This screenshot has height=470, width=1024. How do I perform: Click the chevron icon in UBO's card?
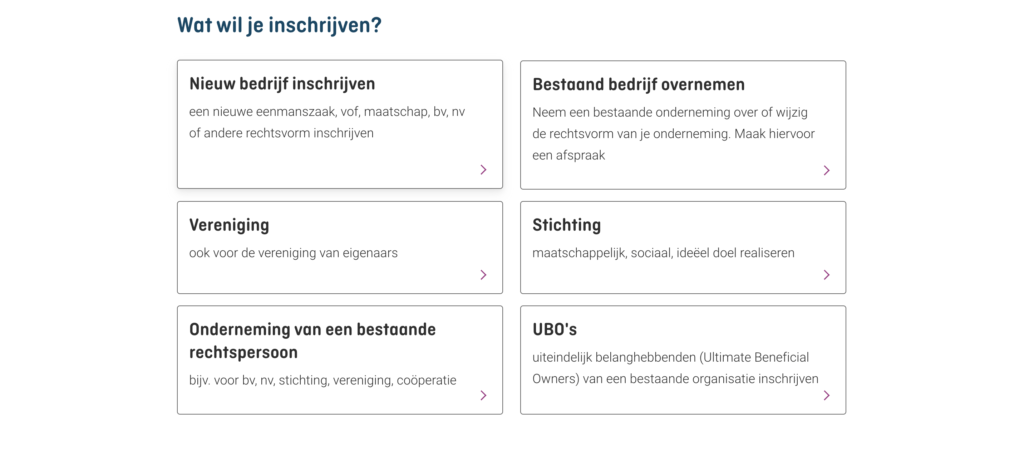click(827, 396)
